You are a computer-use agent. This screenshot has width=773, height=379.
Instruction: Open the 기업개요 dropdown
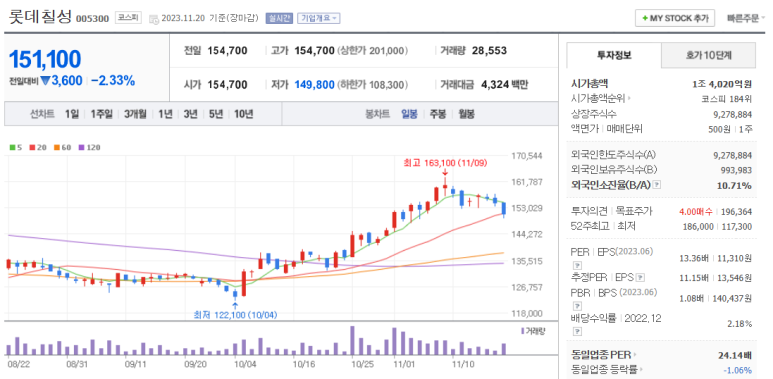click(x=318, y=18)
